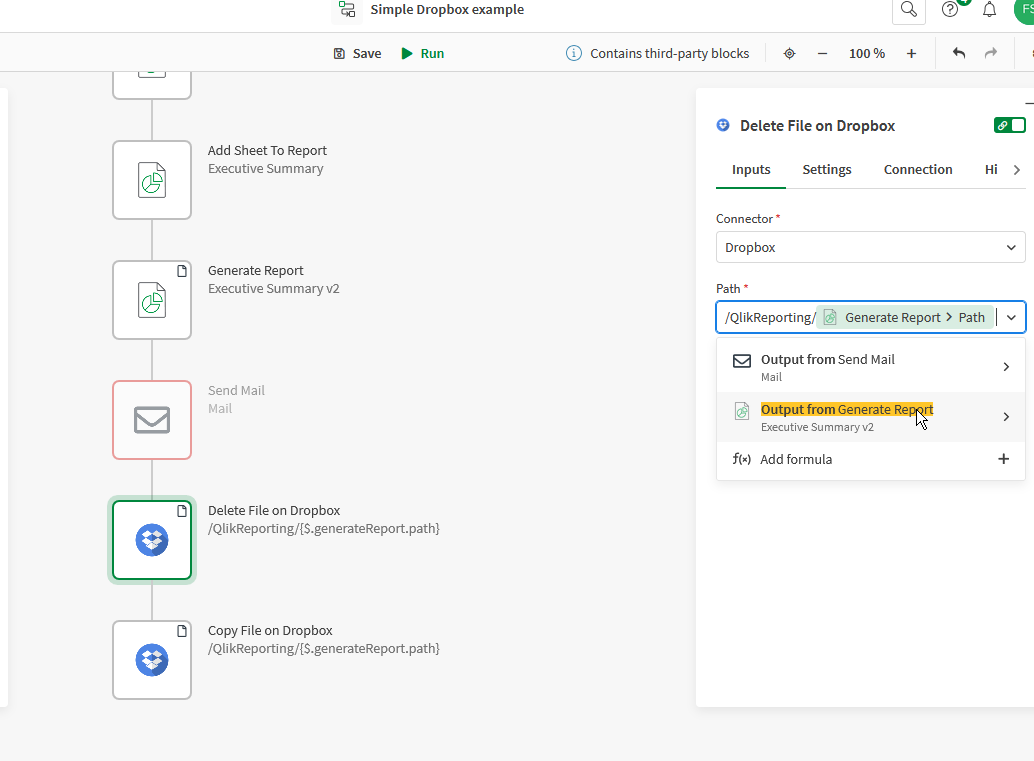Undo the last change

[x=959, y=54]
